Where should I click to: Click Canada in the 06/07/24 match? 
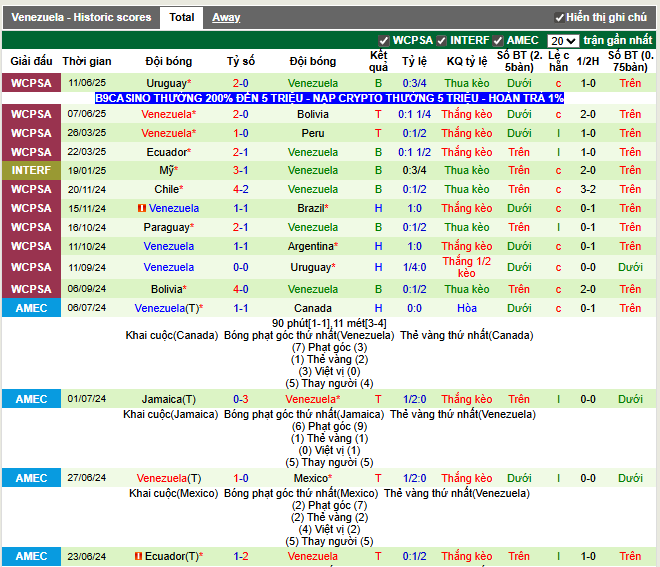(x=313, y=308)
